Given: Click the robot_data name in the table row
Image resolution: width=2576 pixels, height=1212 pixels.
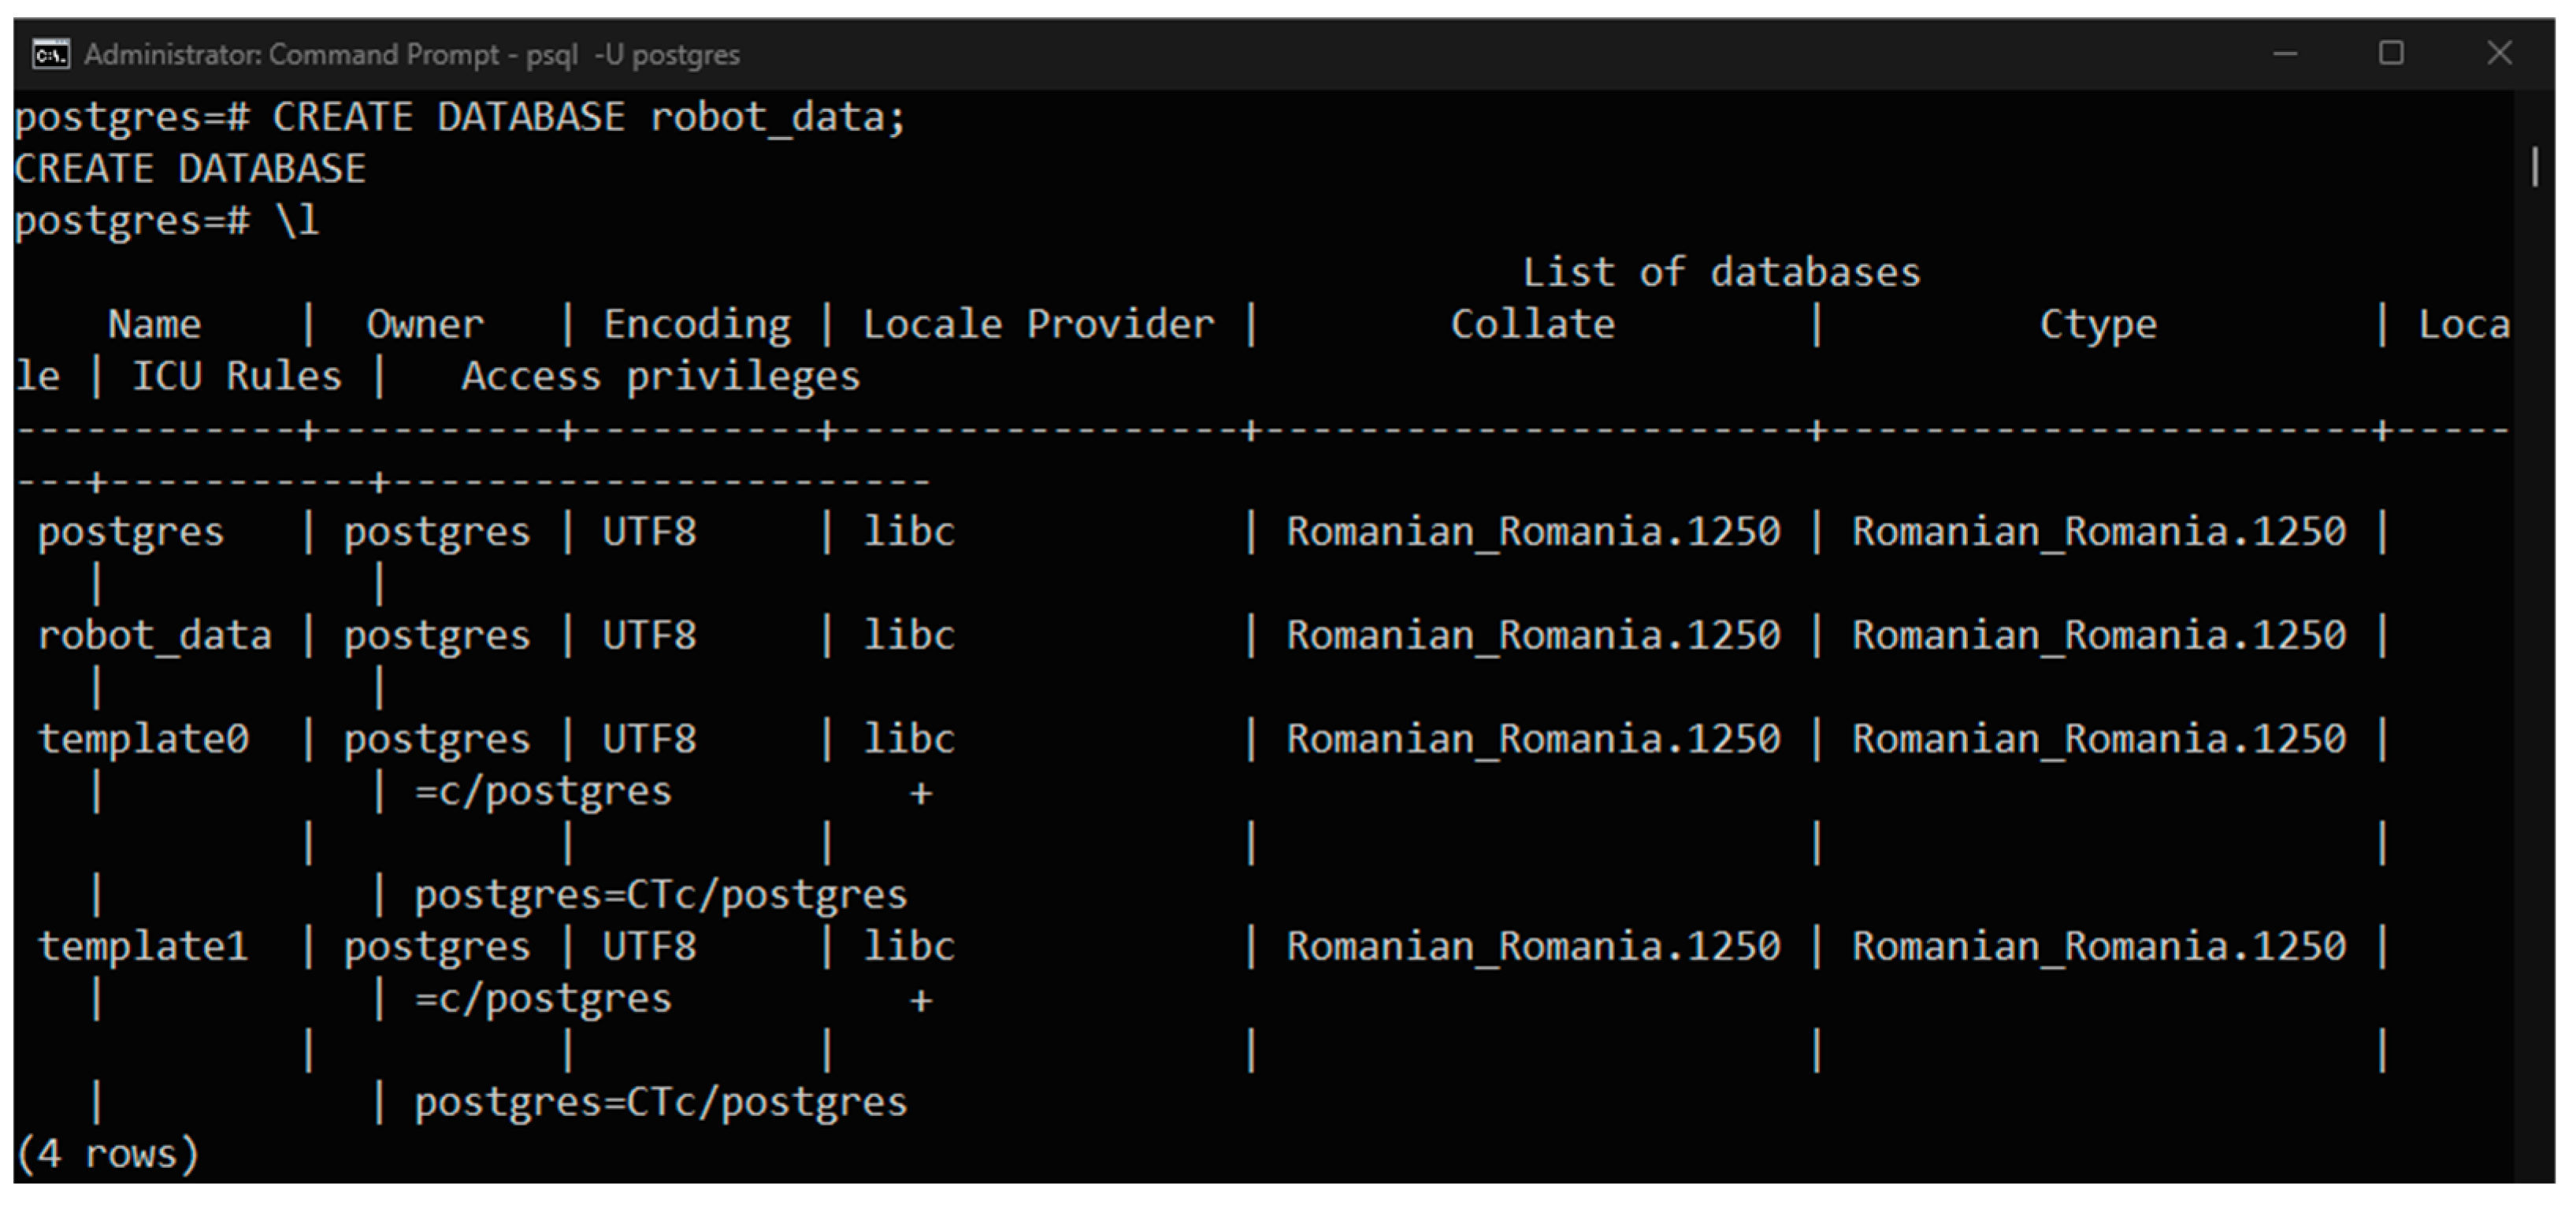Looking at the screenshot, I should (154, 635).
